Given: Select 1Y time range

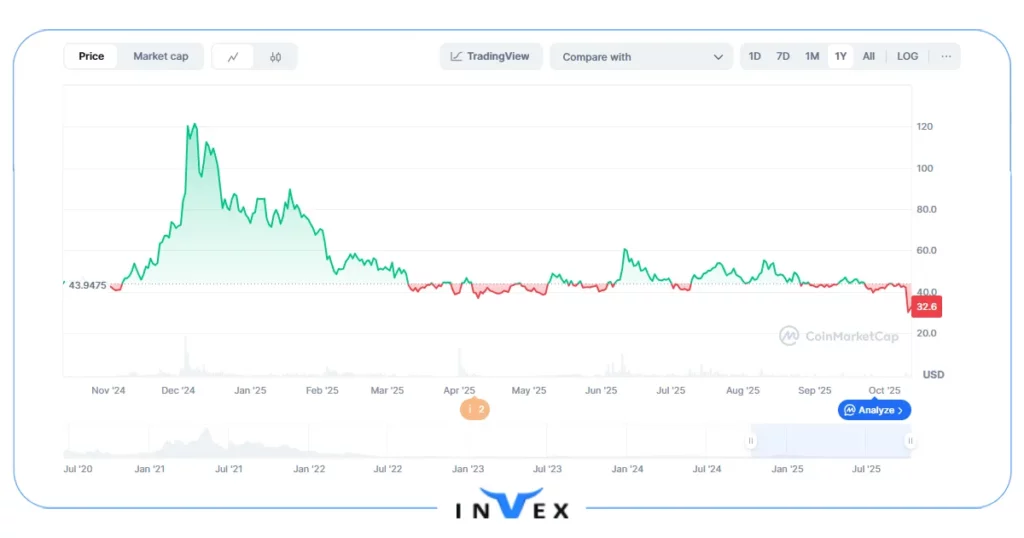Looking at the screenshot, I should click(841, 57).
